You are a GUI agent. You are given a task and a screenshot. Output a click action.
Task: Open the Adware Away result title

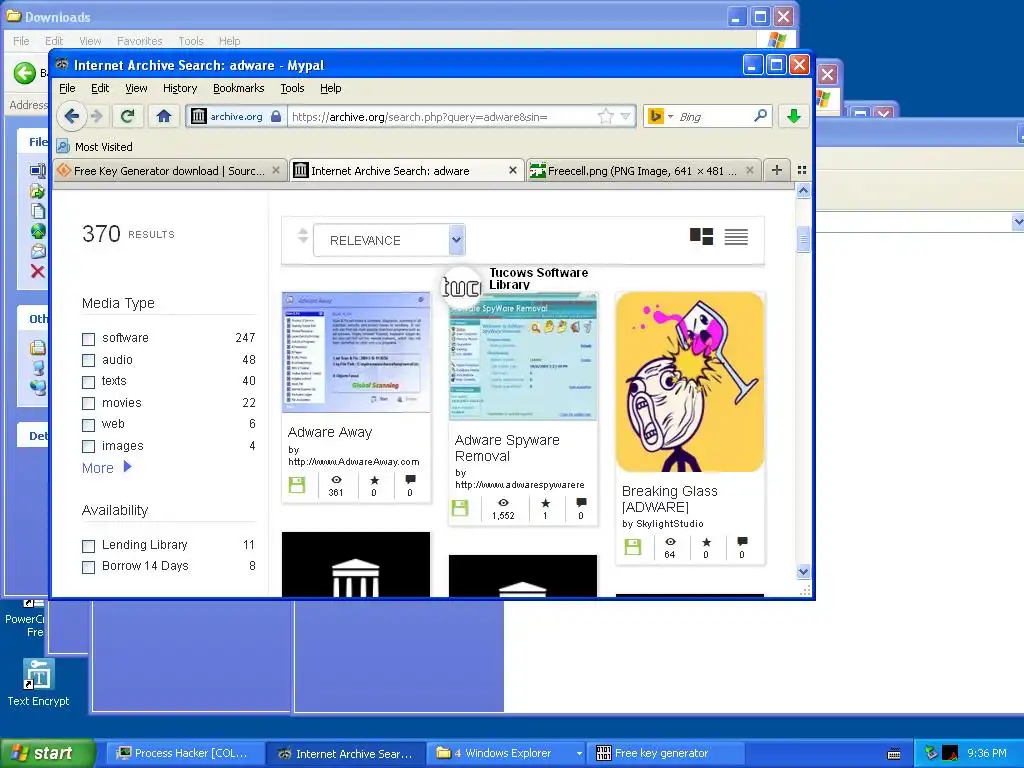coord(330,432)
